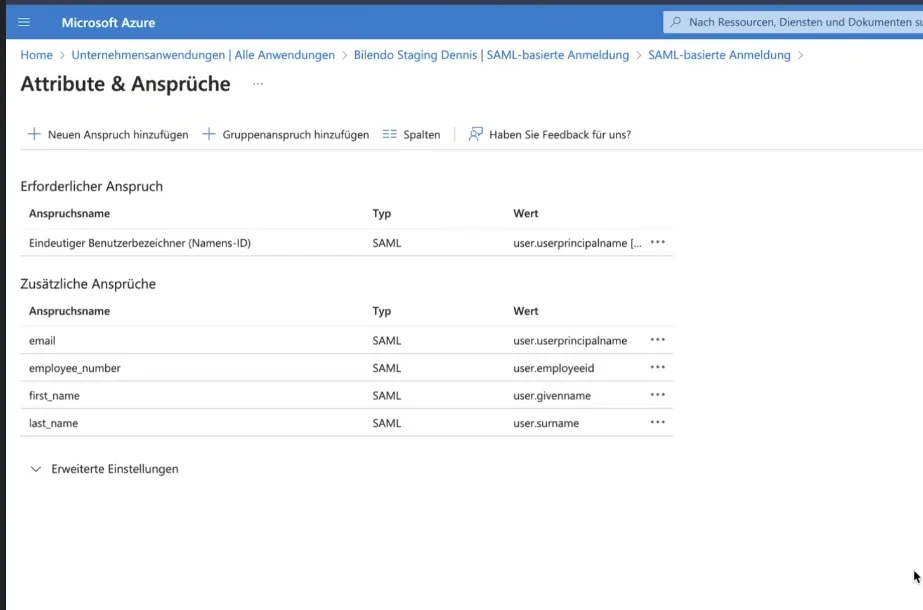Click the search magnifier icon

(676, 22)
